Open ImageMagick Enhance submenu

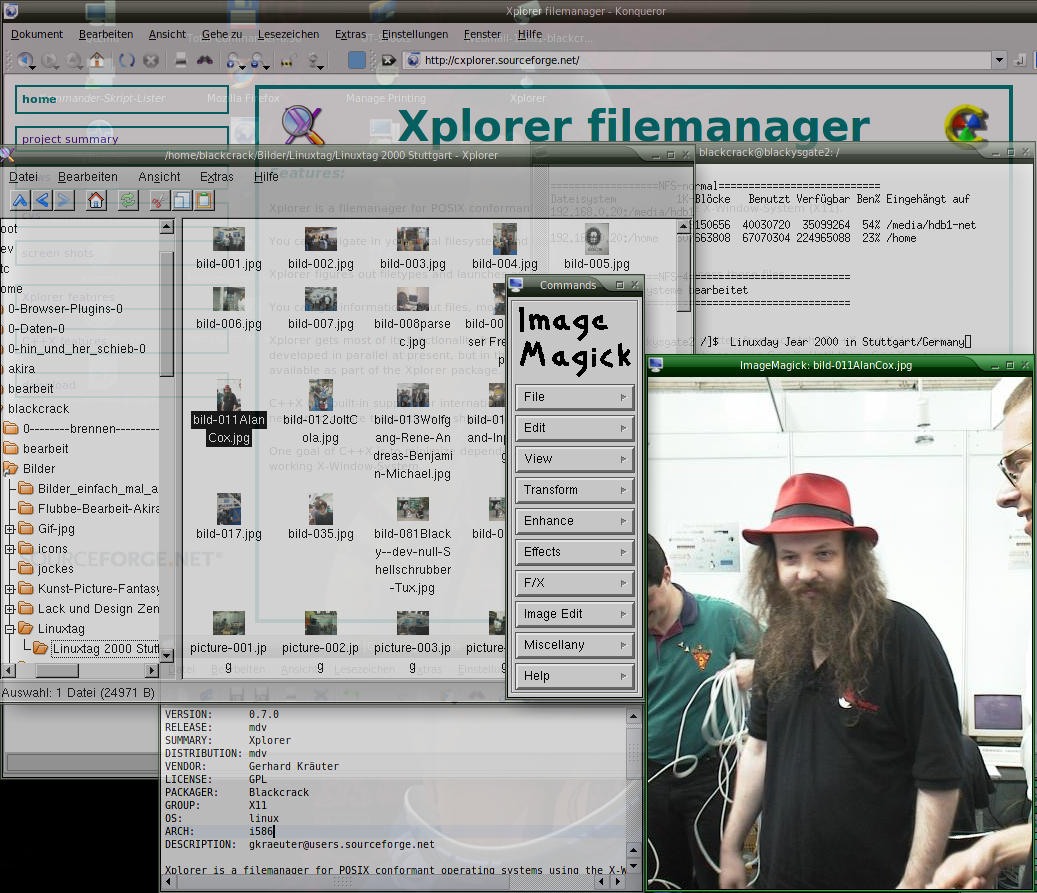point(574,521)
